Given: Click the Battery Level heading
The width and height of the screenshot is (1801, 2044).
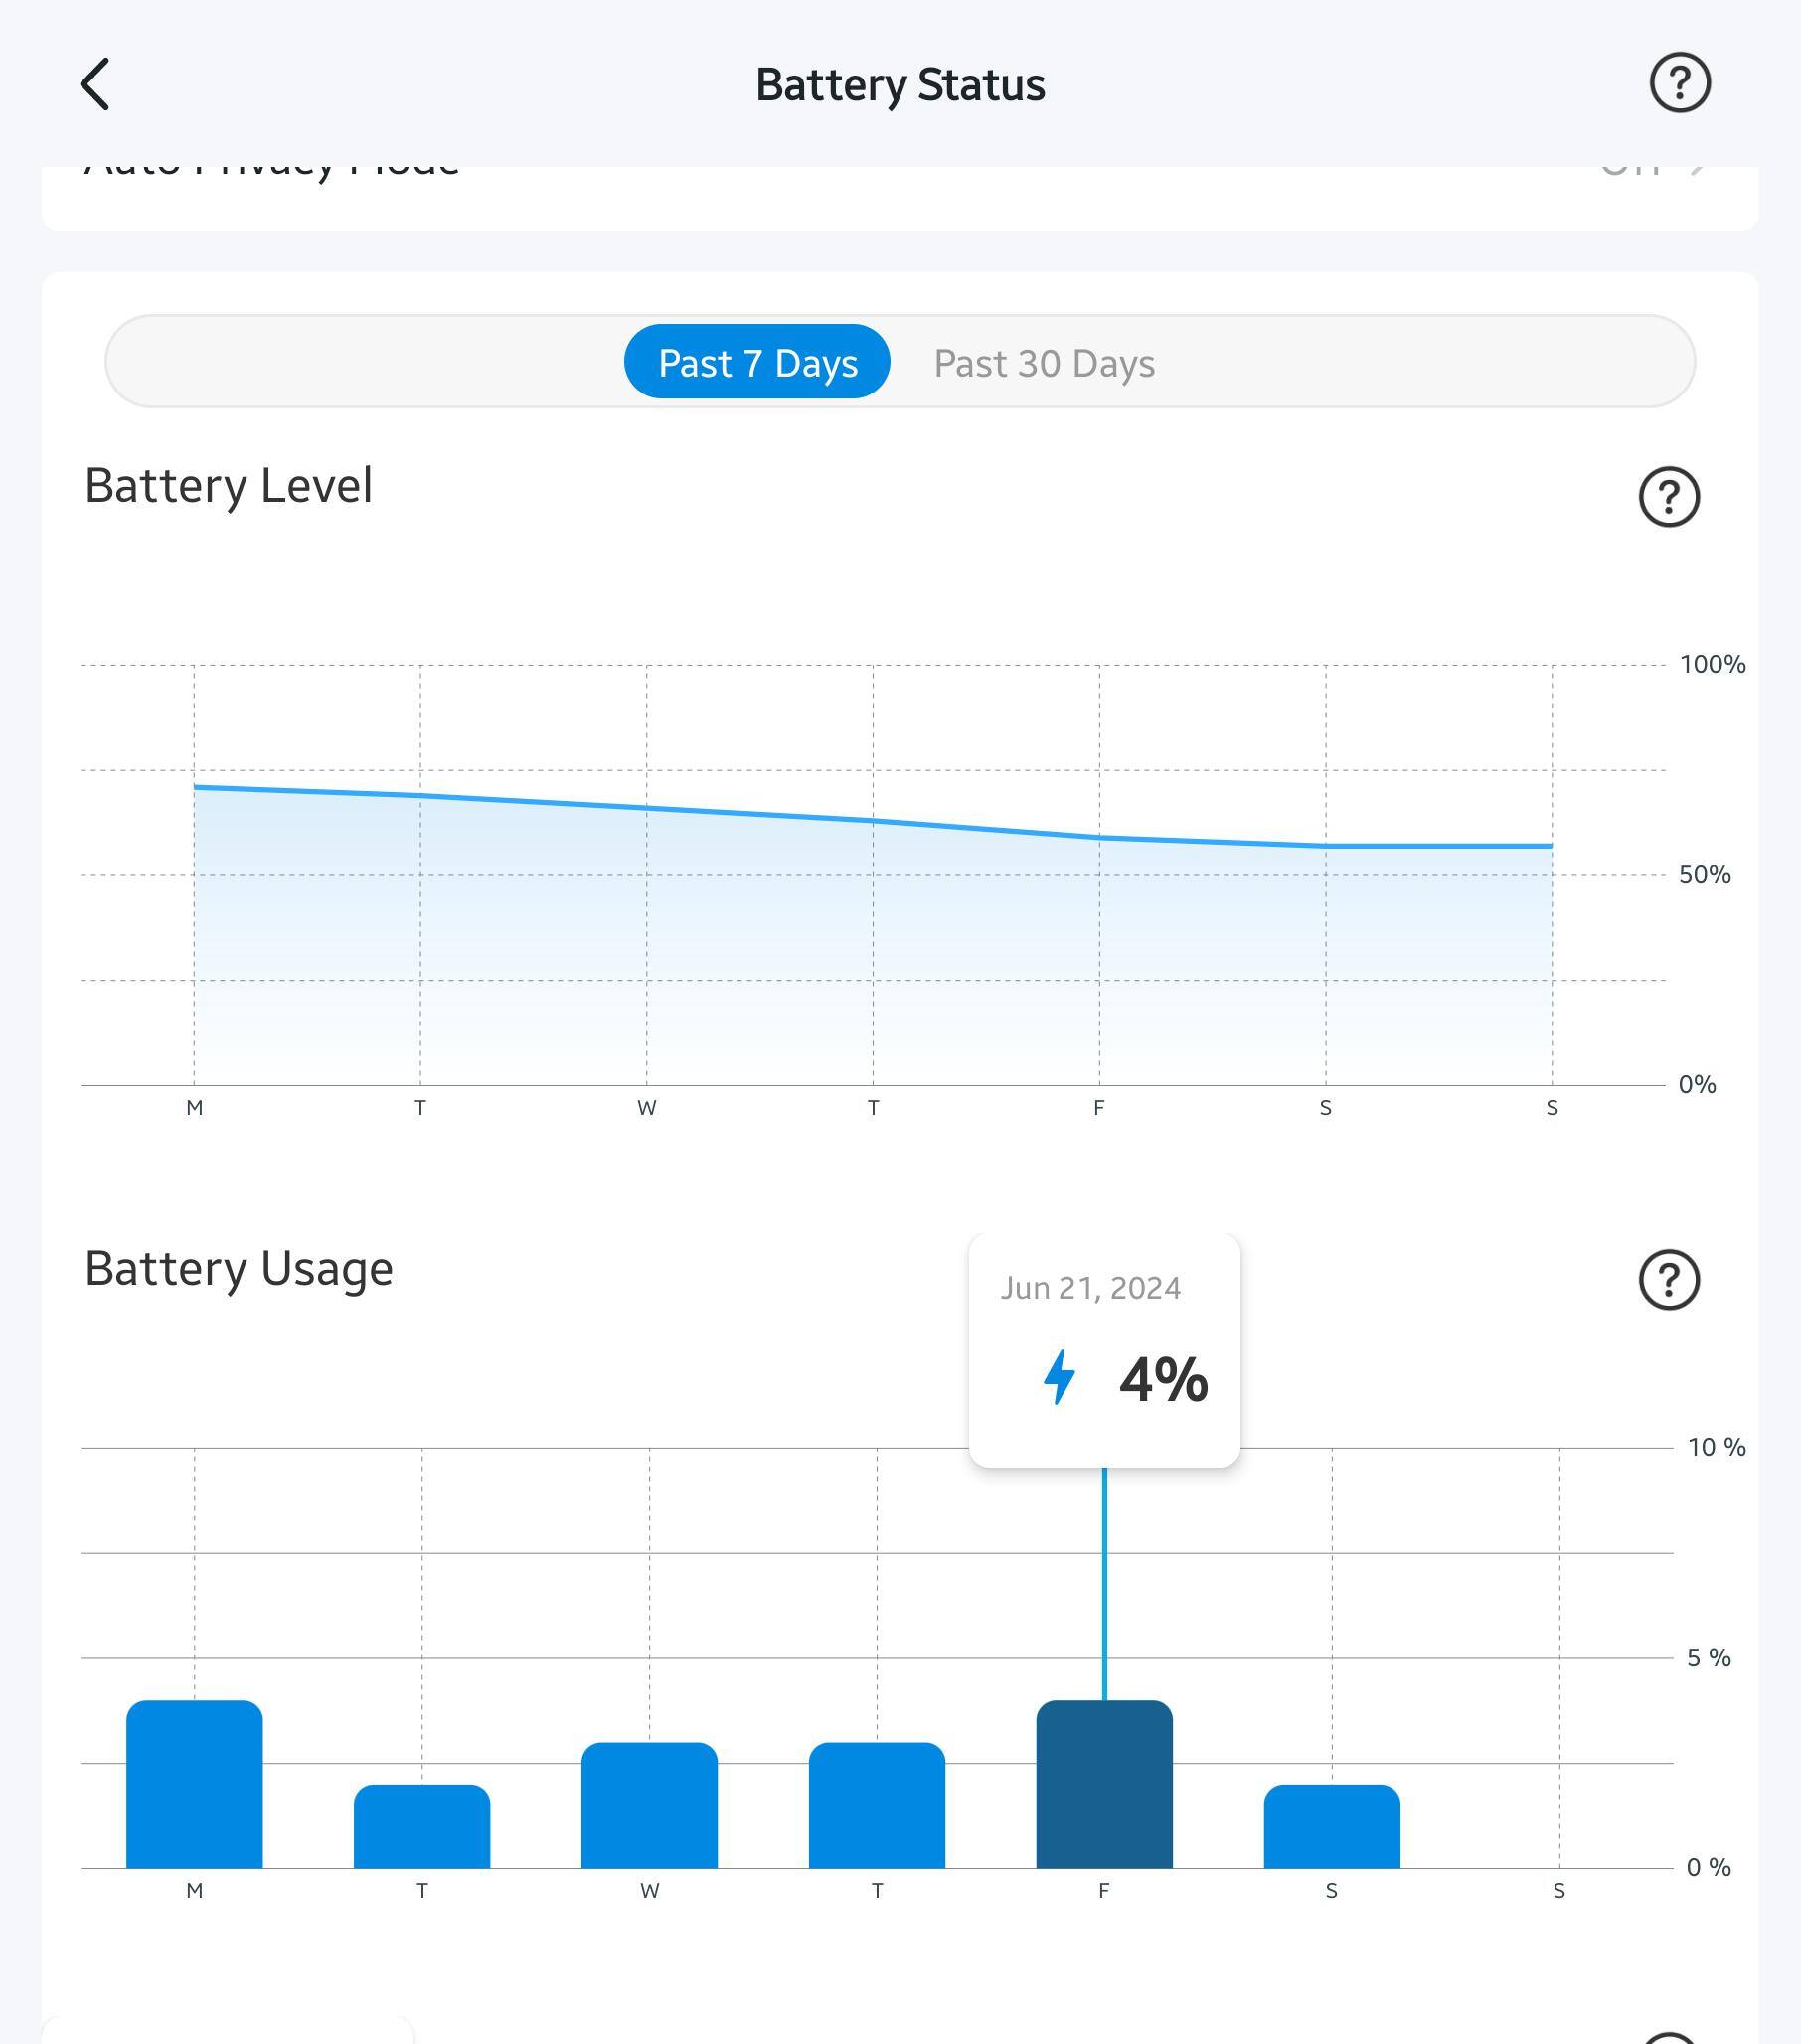Looking at the screenshot, I should point(228,486).
